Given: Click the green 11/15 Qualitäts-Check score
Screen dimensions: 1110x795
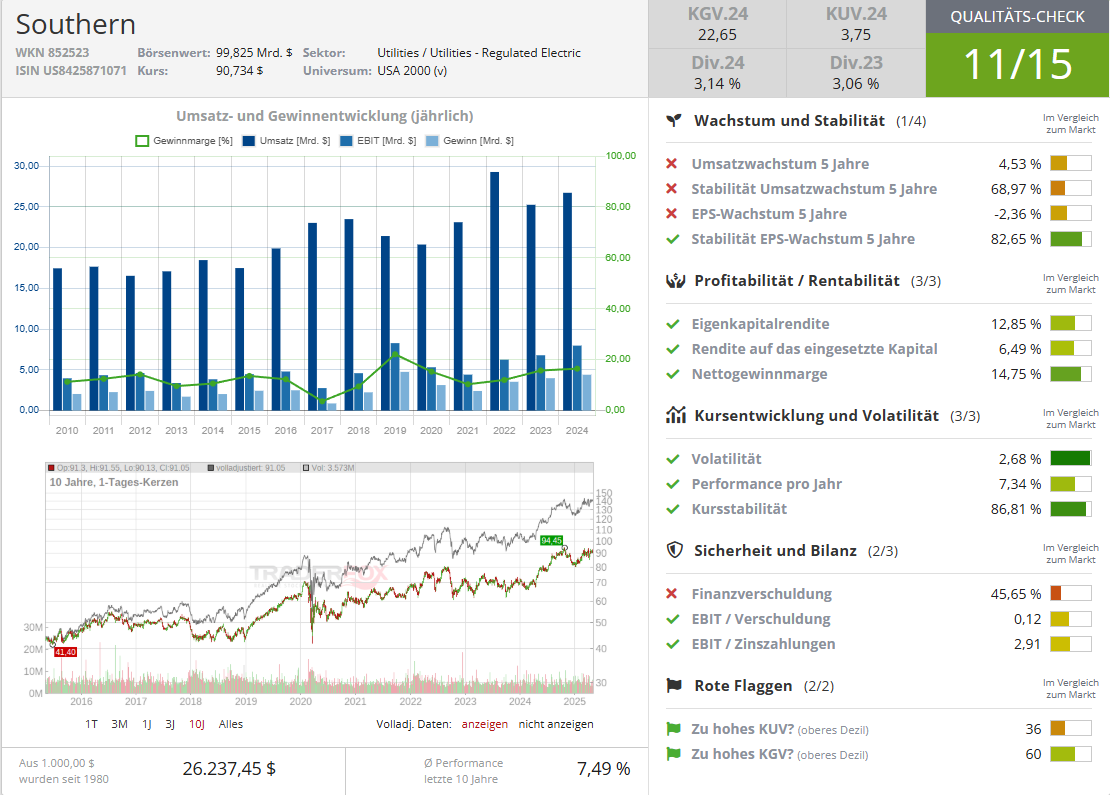Looking at the screenshot, I should (x=1017, y=64).
